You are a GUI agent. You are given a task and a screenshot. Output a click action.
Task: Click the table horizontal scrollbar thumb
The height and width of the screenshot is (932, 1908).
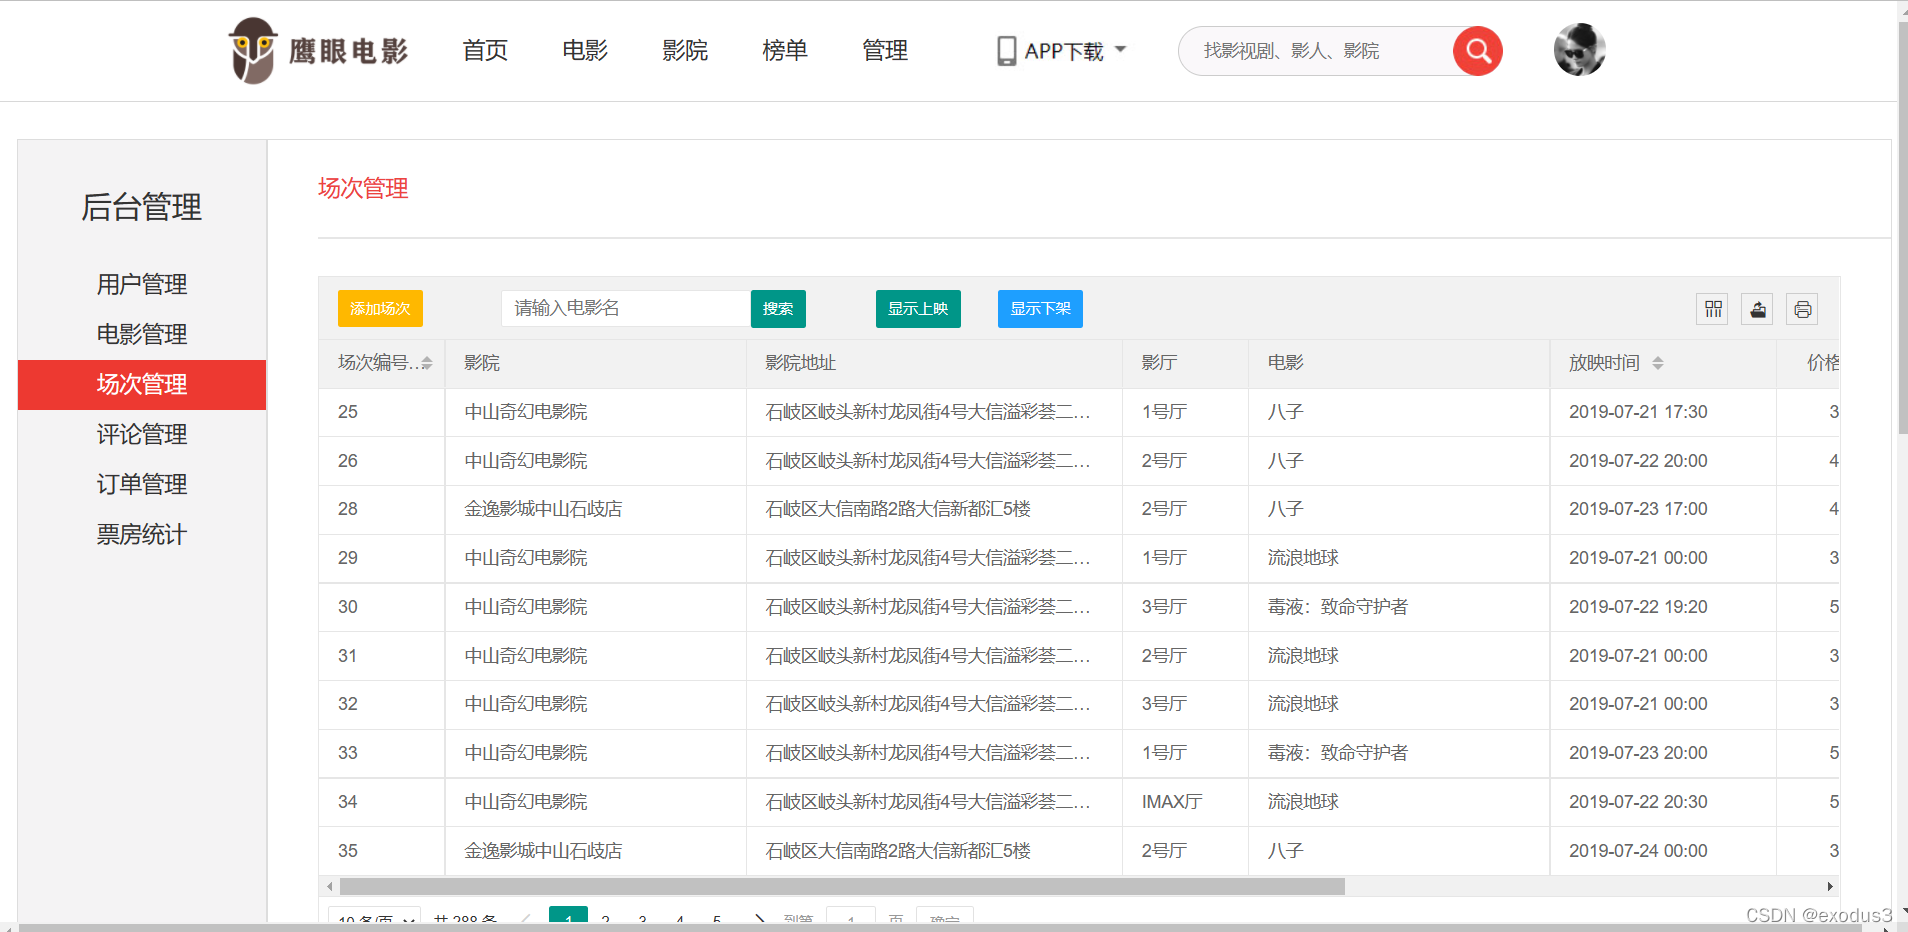point(842,886)
